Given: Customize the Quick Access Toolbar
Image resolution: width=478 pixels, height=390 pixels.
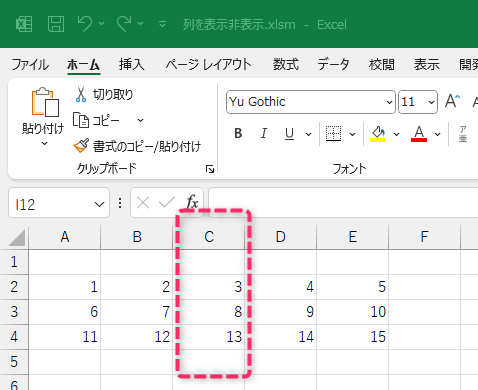Looking at the screenshot, I should (x=162, y=24).
